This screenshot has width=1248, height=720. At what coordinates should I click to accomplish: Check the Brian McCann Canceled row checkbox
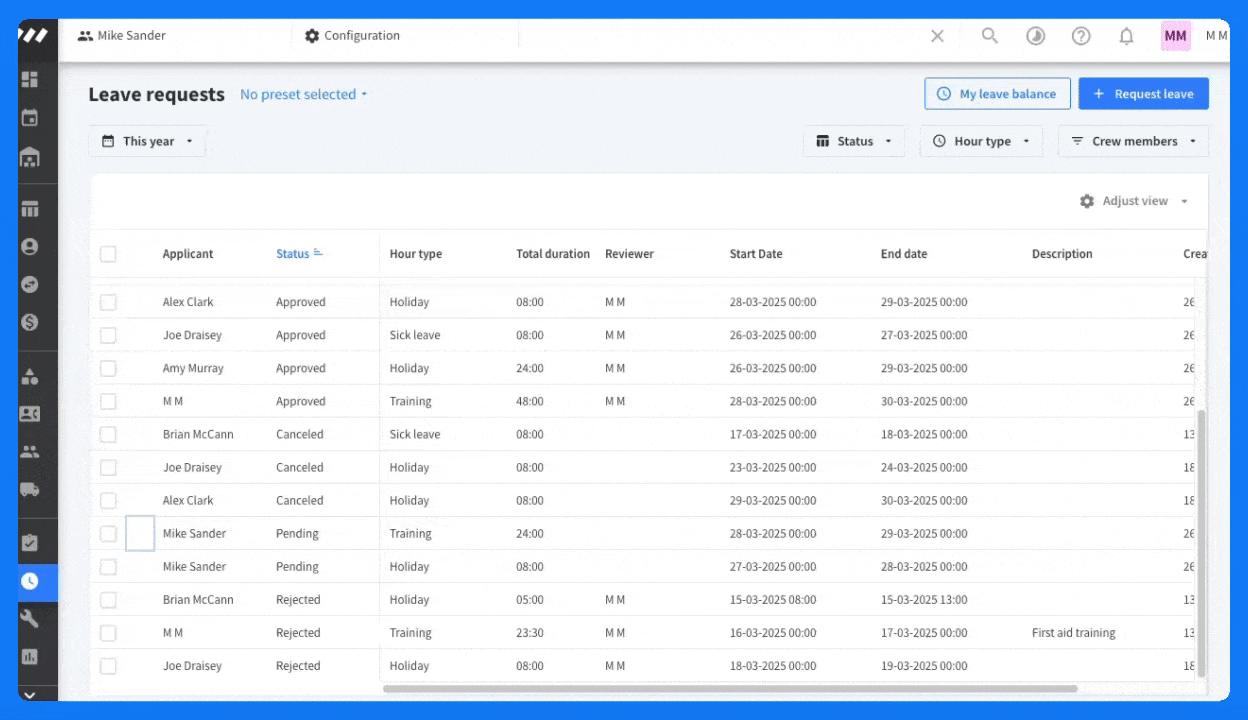108,434
